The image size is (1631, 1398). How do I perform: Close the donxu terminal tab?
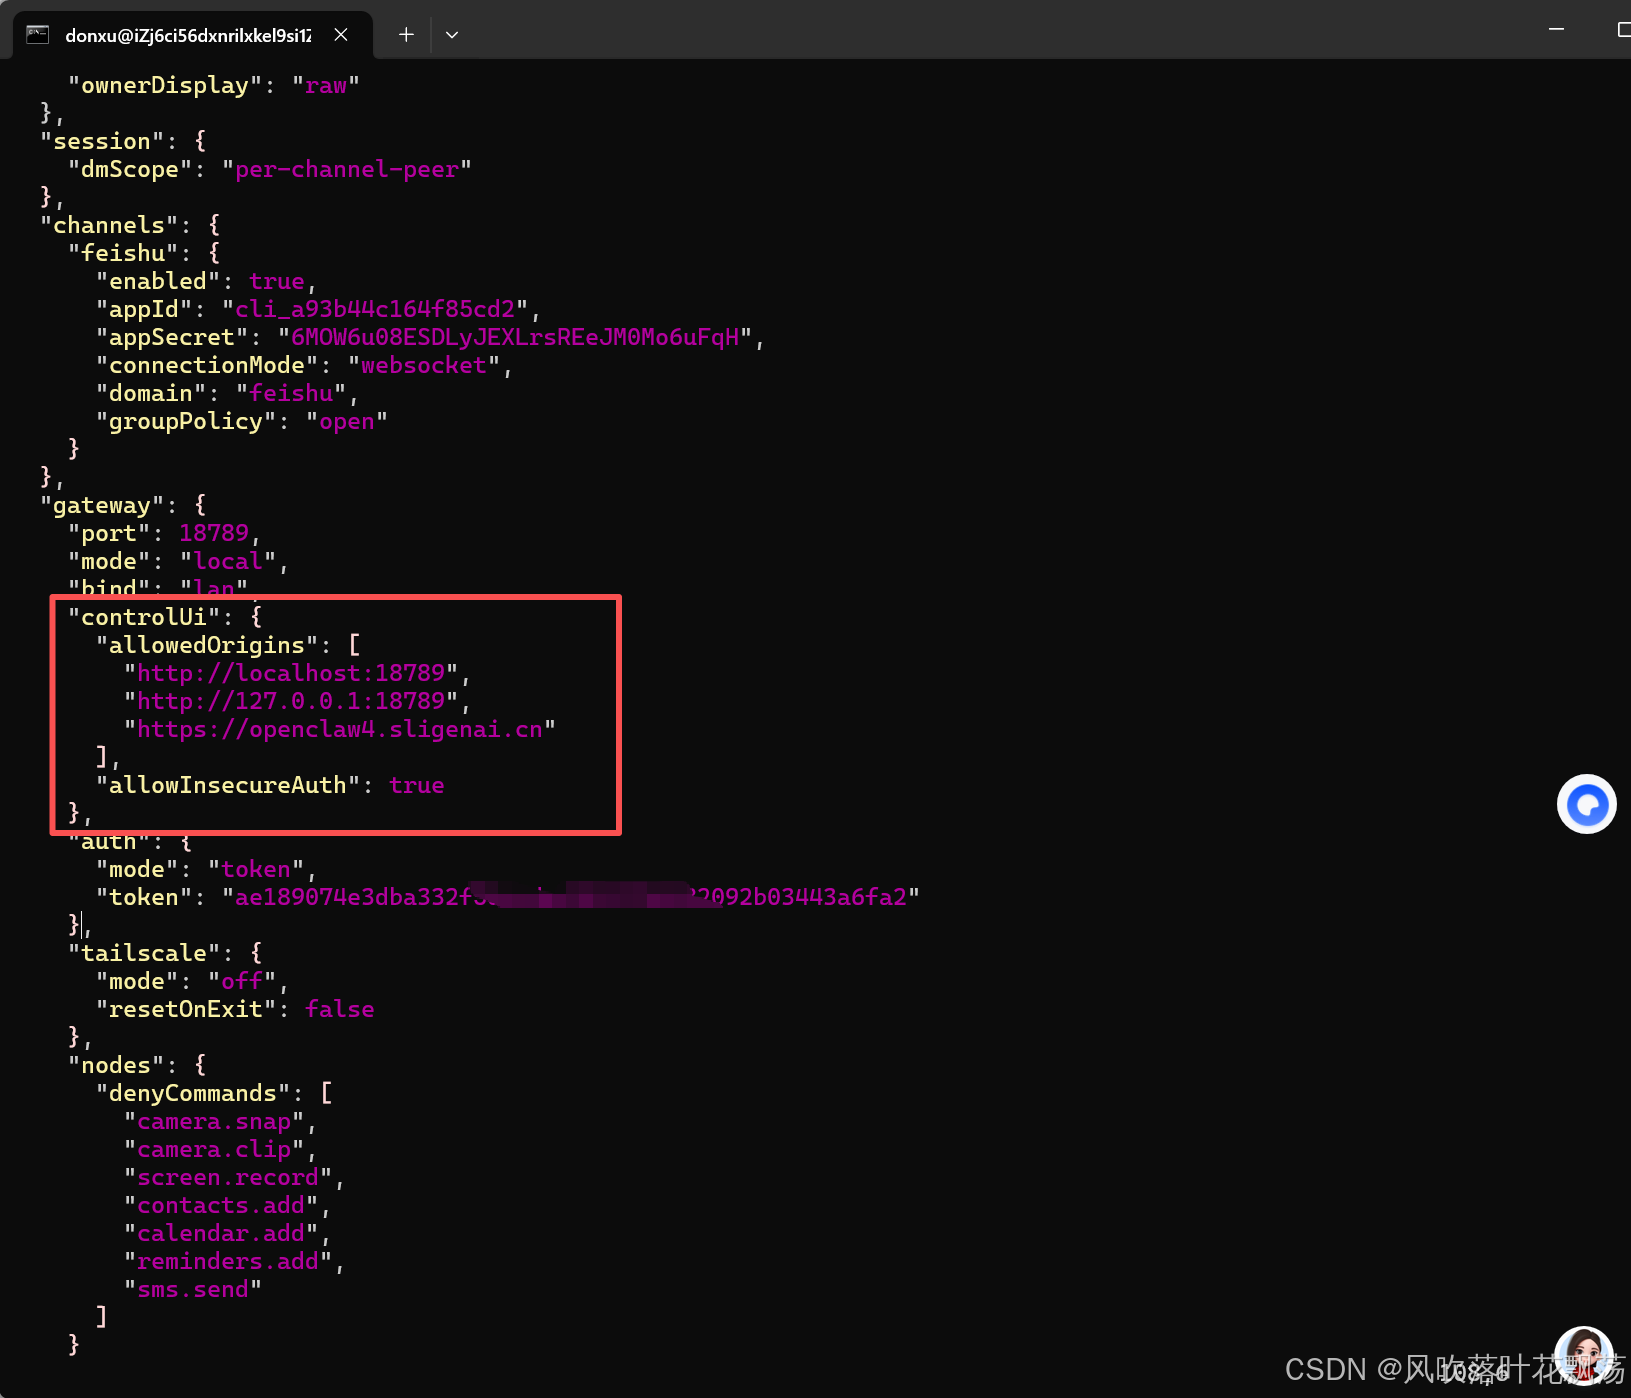(x=341, y=35)
